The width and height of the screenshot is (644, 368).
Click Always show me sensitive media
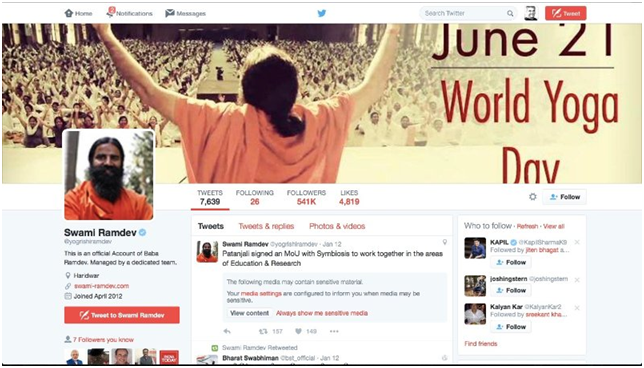coord(322,313)
